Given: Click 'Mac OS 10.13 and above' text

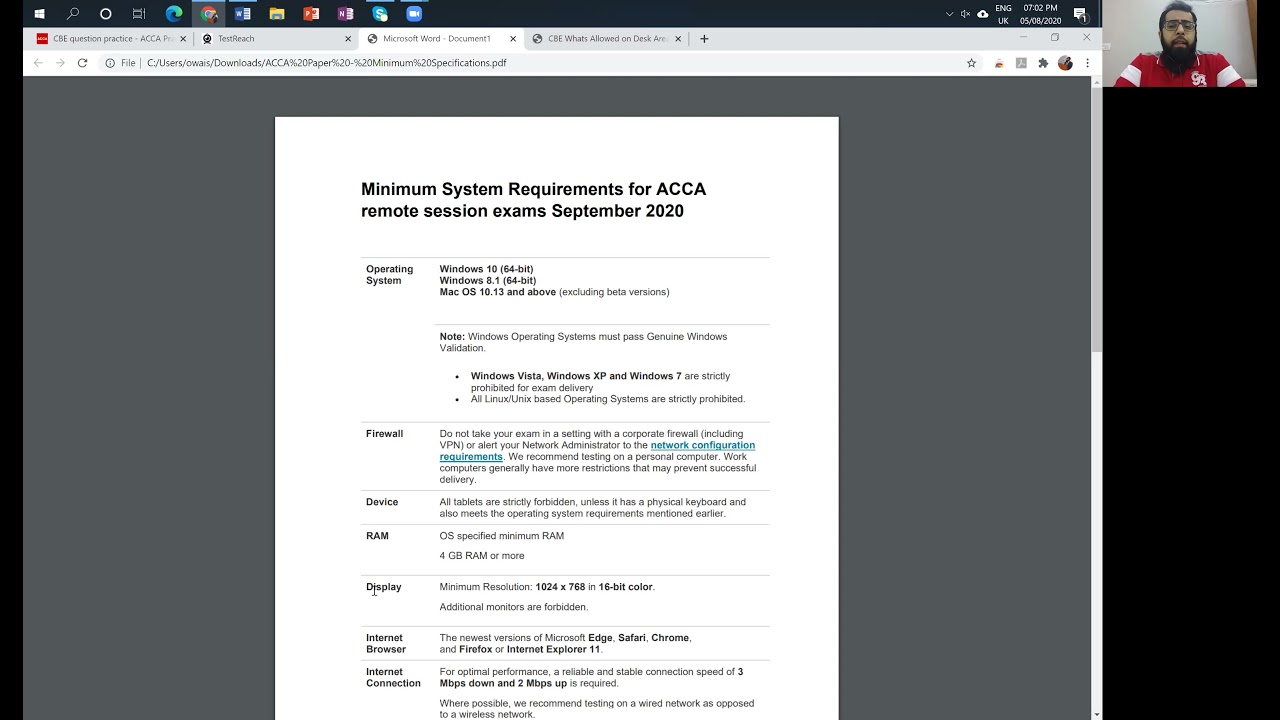Looking at the screenshot, I should tap(497, 292).
